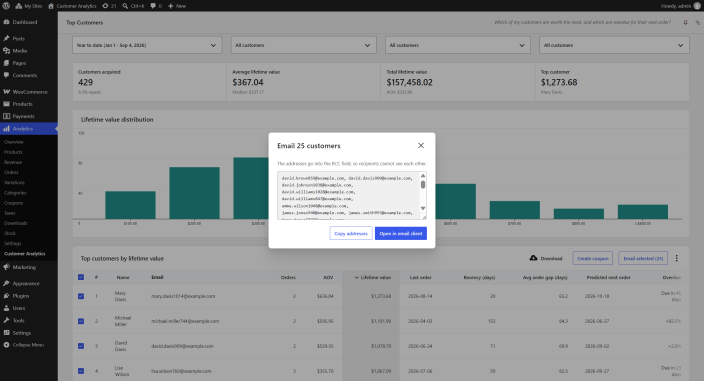This screenshot has height=381, width=704.
Task: Open the Year to date range dropdown
Action: [x=147, y=45]
